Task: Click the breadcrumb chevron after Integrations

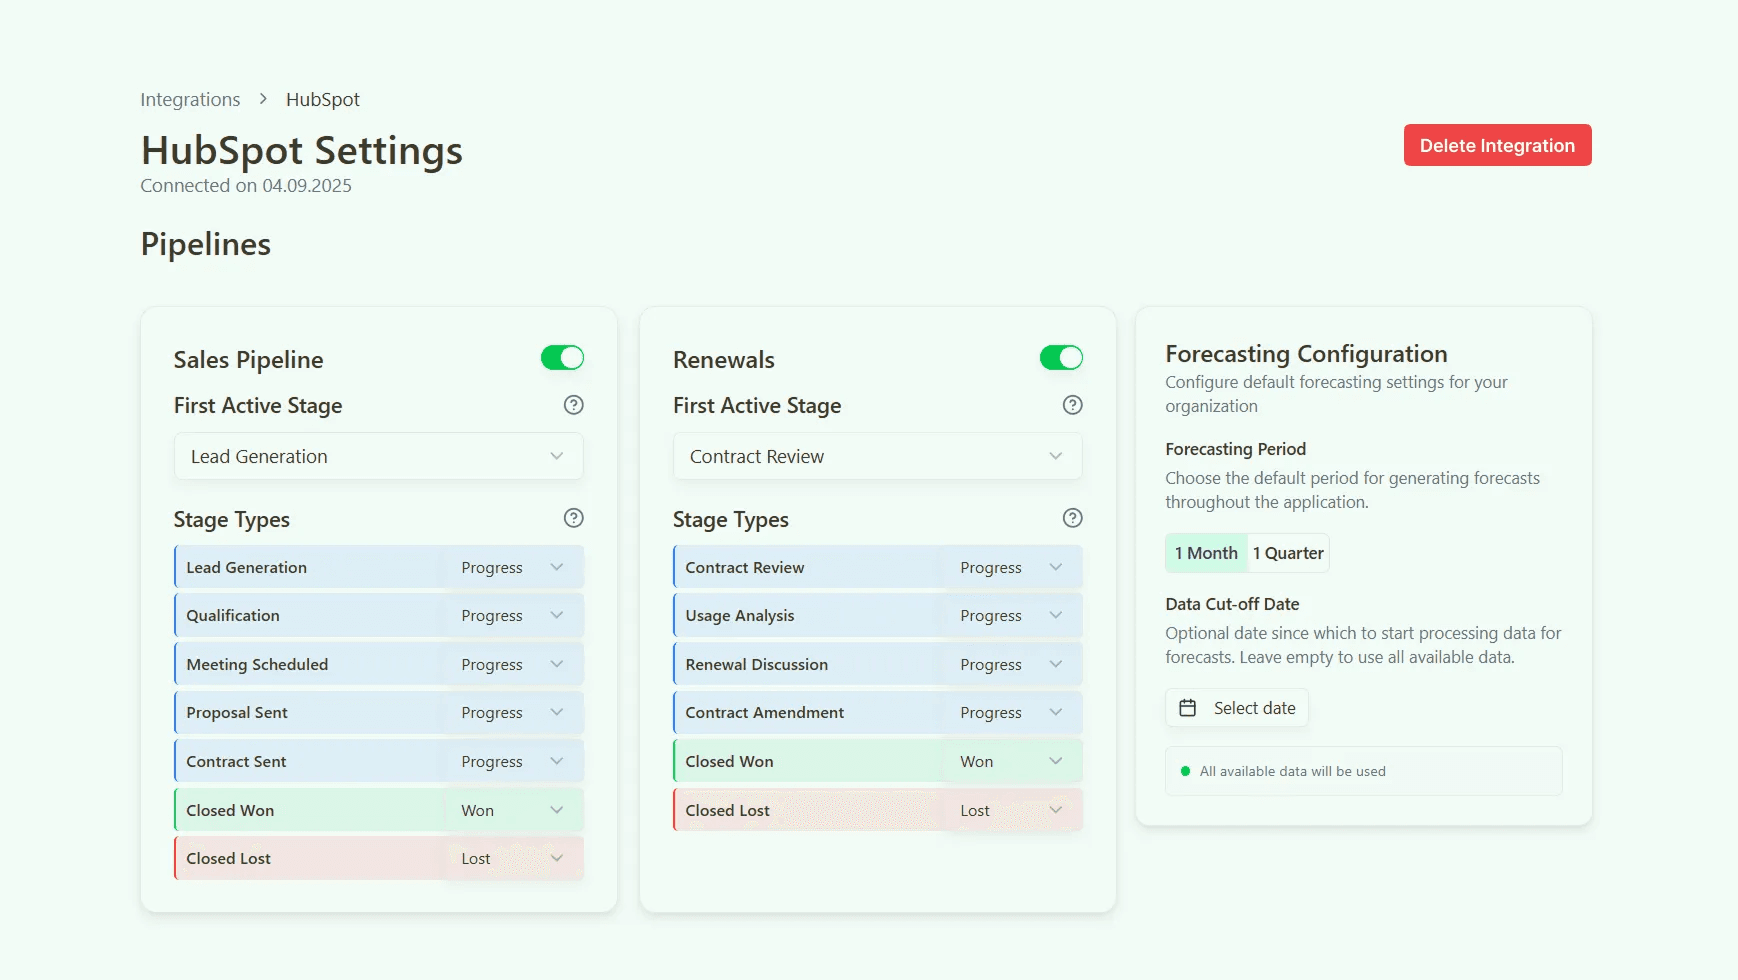Action: [x=263, y=99]
